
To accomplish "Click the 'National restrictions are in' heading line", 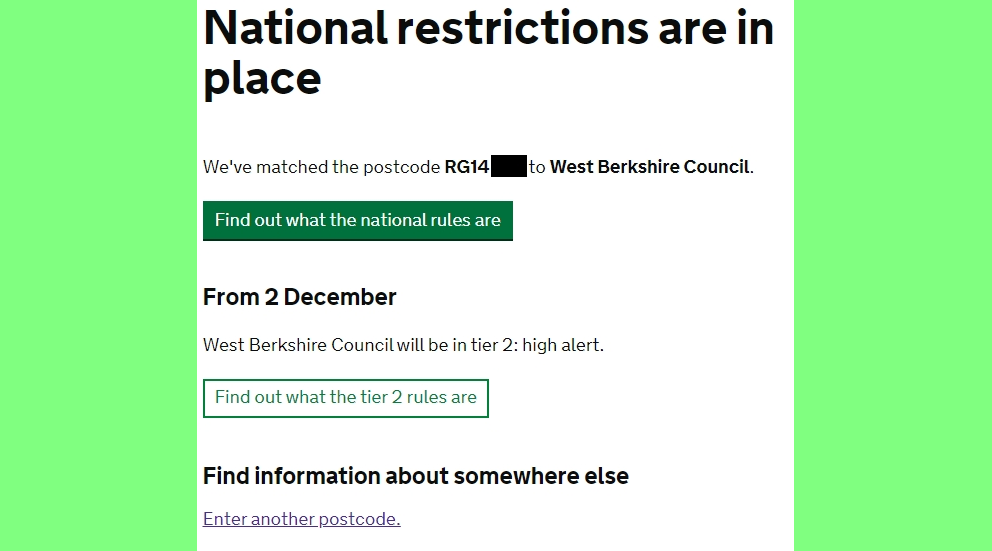I will (488, 28).
